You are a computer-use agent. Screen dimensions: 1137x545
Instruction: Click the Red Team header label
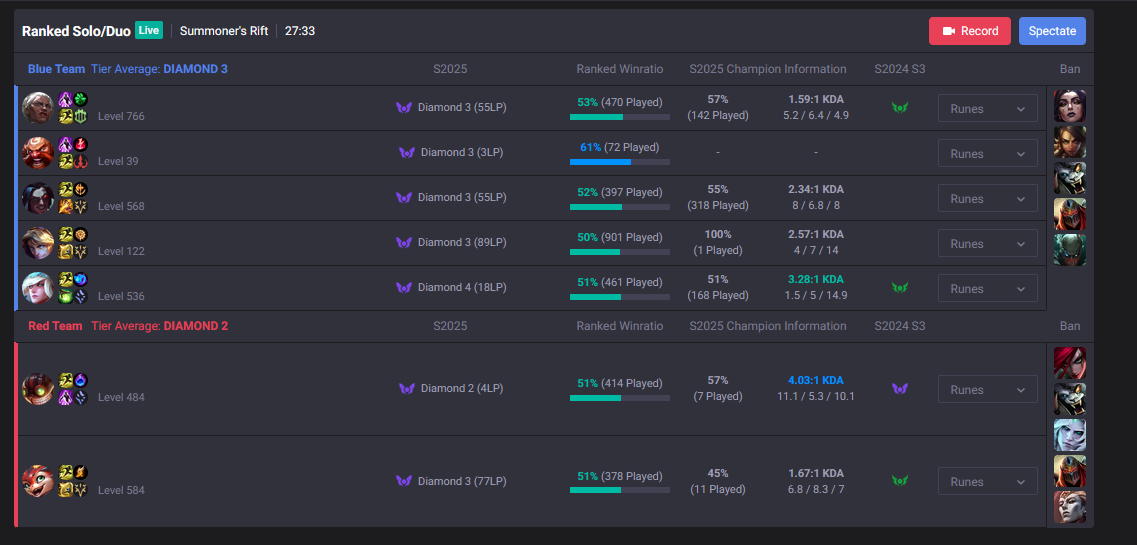pyautogui.click(x=55, y=326)
